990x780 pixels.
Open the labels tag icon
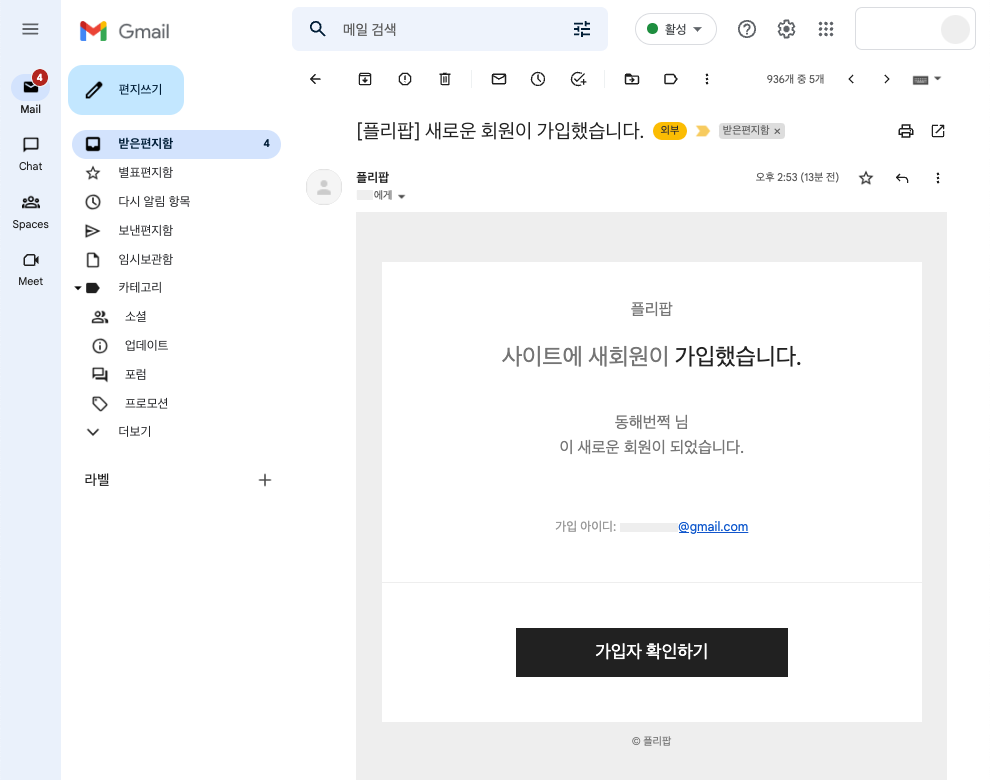(x=671, y=79)
